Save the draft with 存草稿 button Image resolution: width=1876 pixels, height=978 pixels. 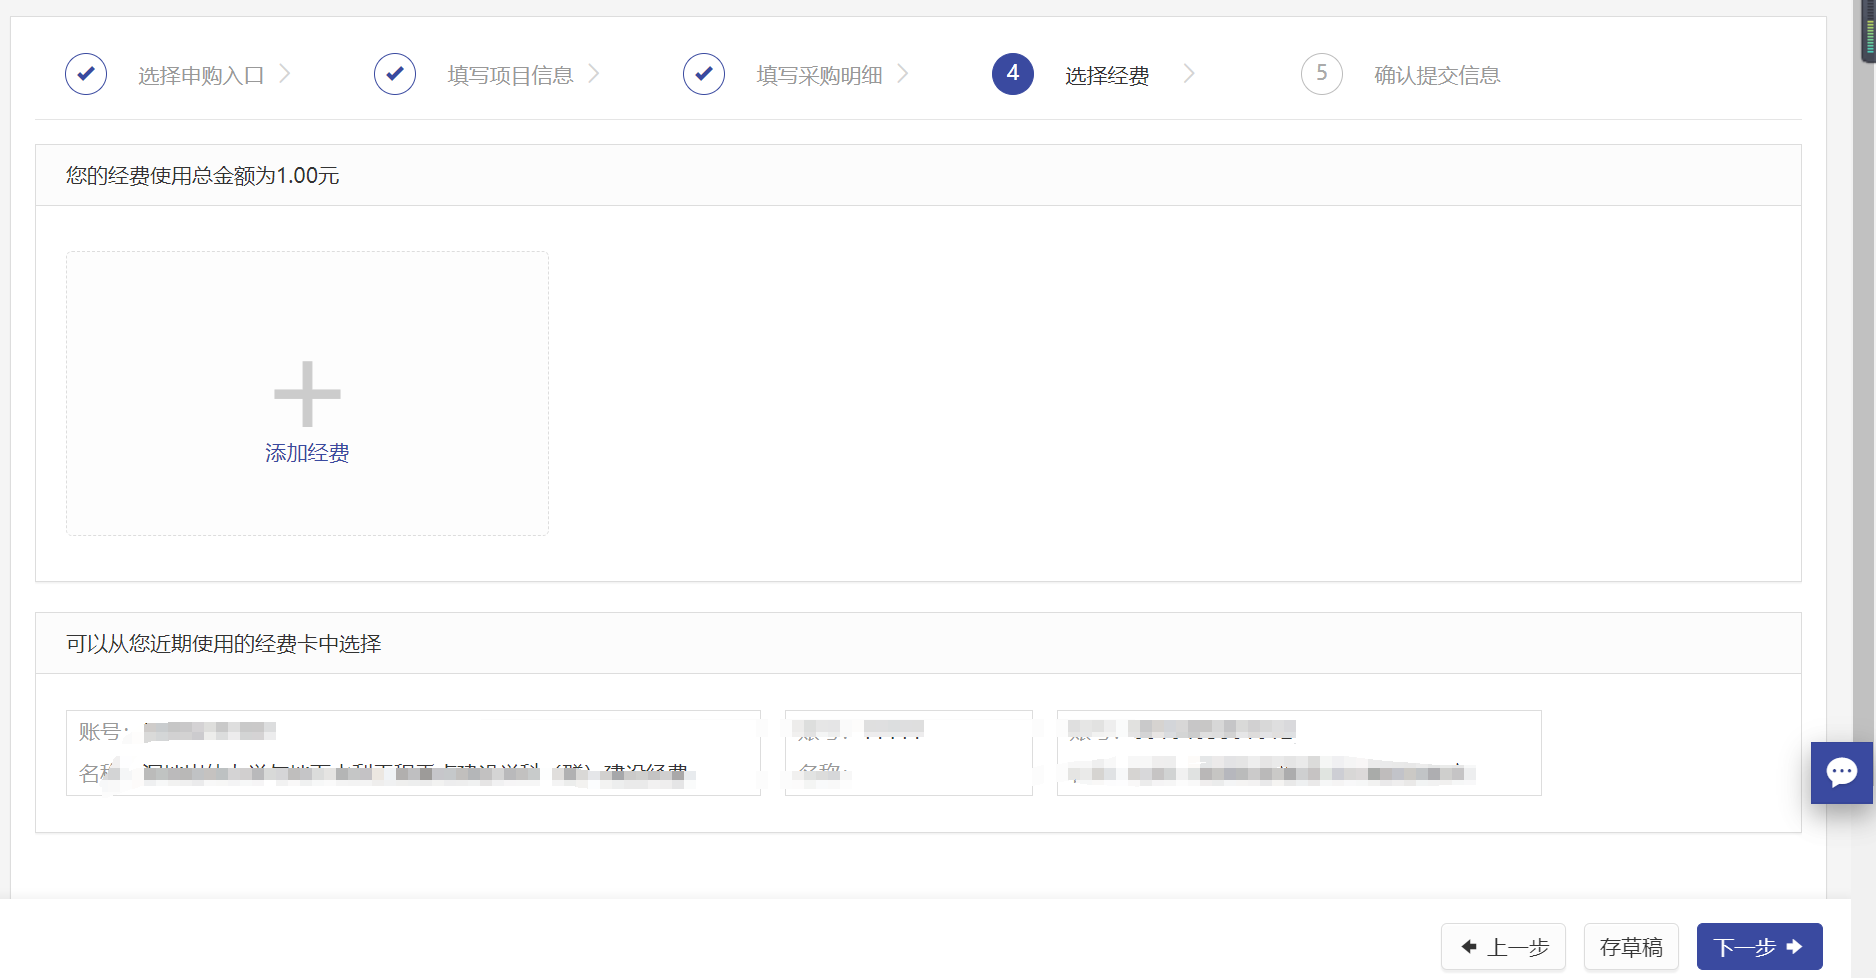pyautogui.click(x=1631, y=947)
